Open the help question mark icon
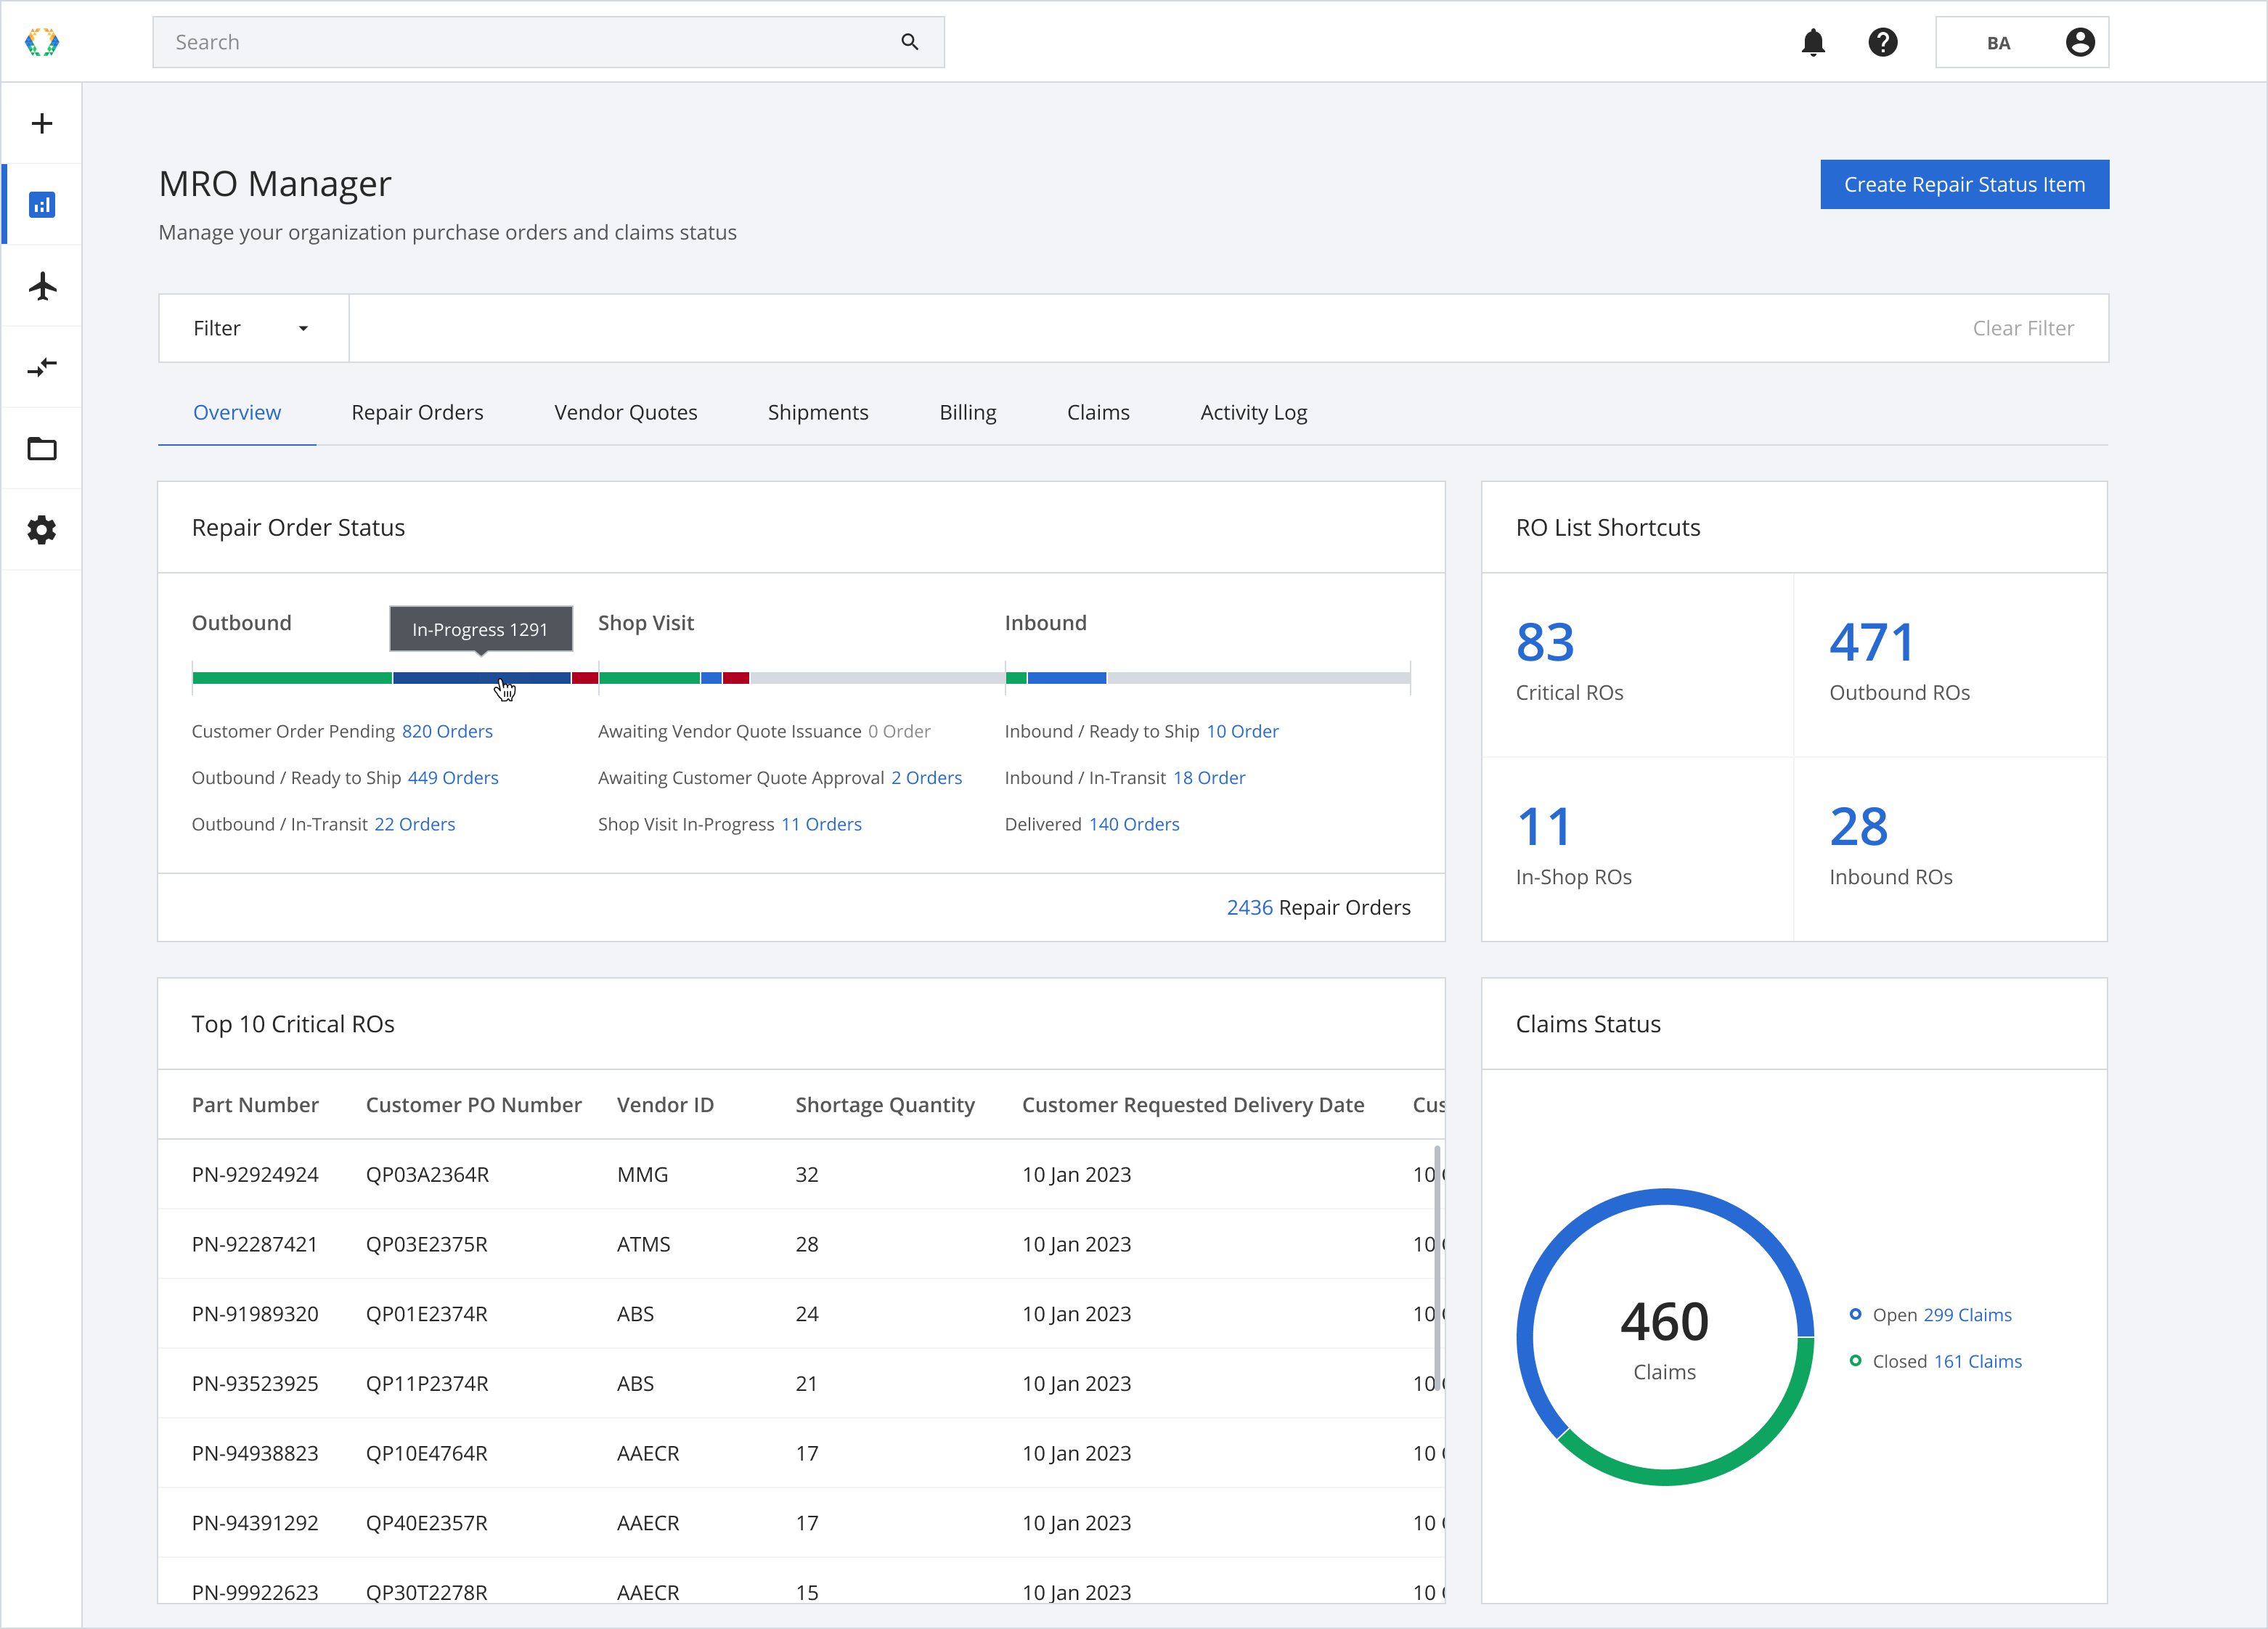The width and height of the screenshot is (2268, 1629). coord(1883,42)
